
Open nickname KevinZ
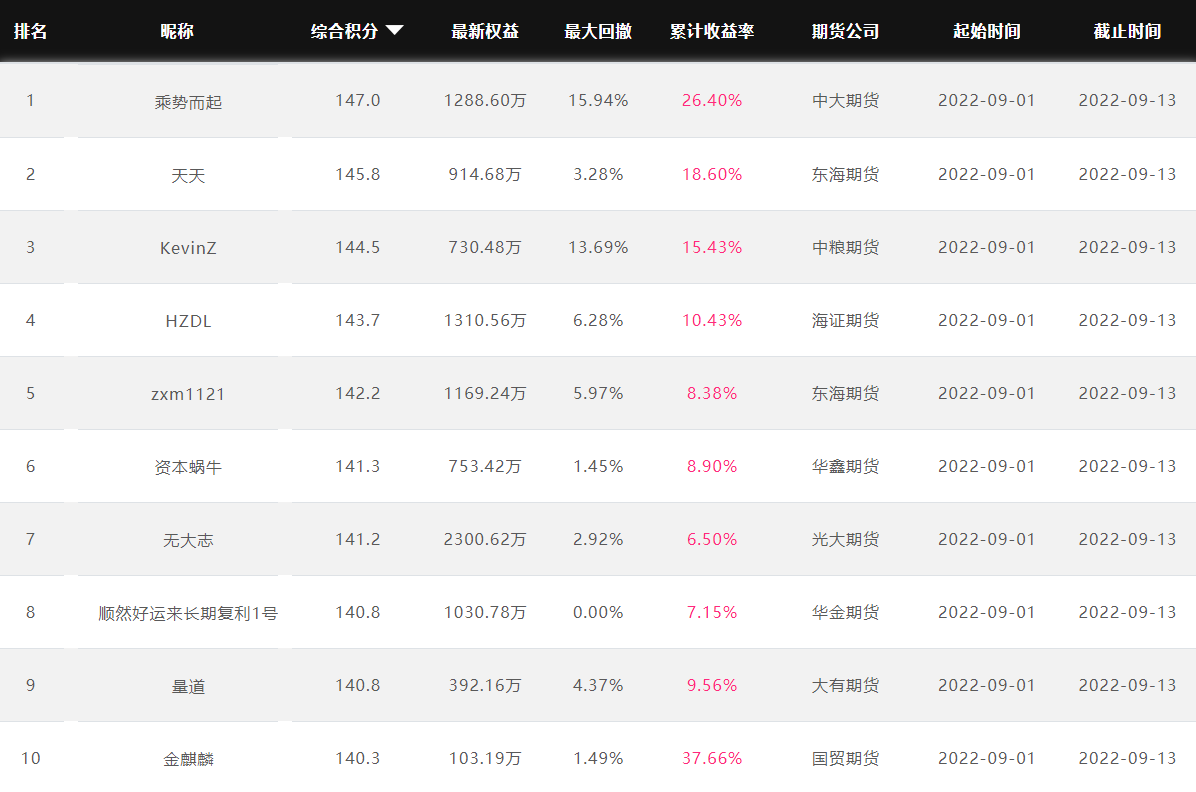click(188, 248)
